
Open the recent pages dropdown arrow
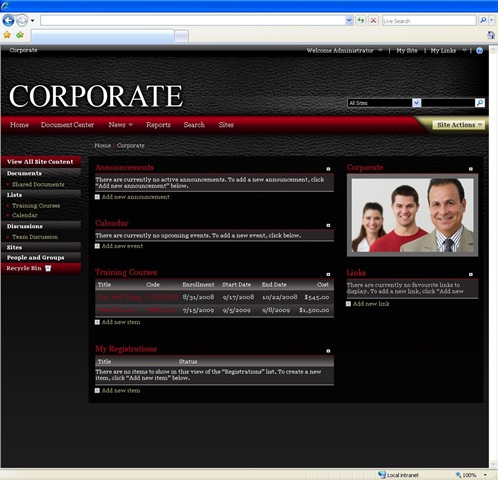pos(32,21)
